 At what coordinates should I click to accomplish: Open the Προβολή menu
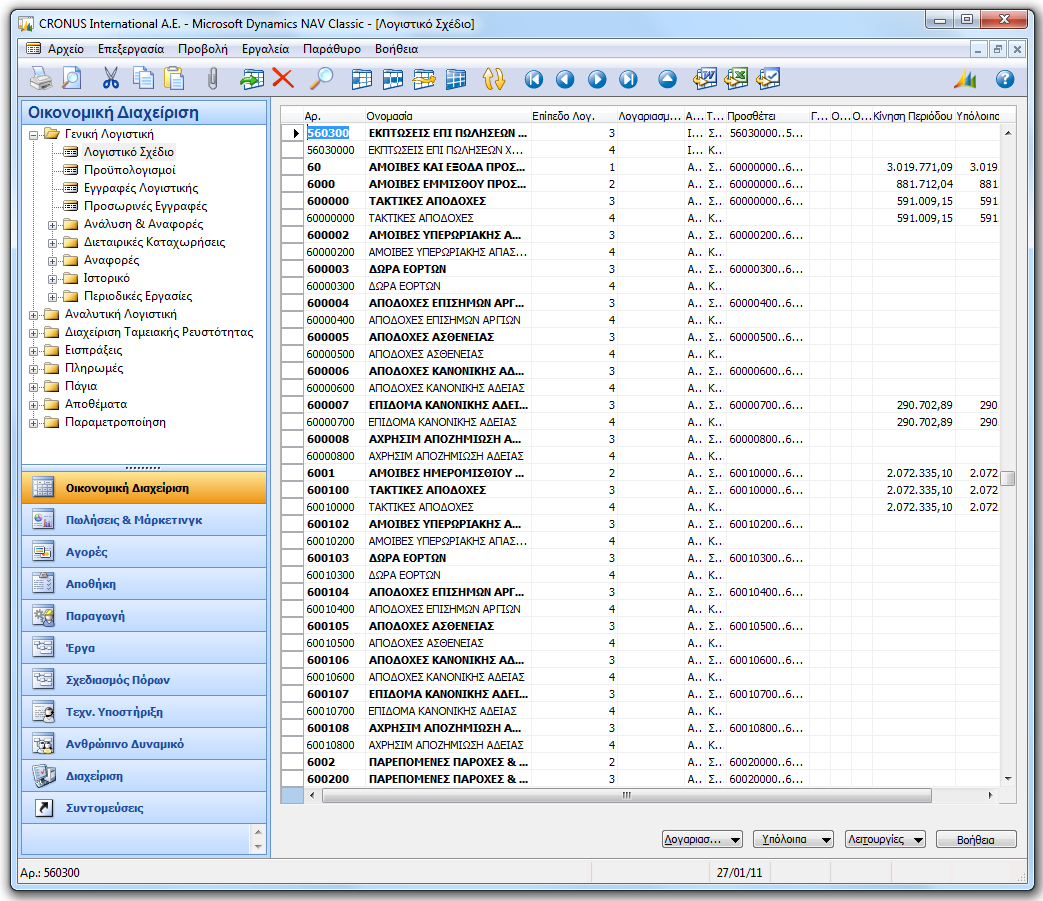(x=203, y=49)
